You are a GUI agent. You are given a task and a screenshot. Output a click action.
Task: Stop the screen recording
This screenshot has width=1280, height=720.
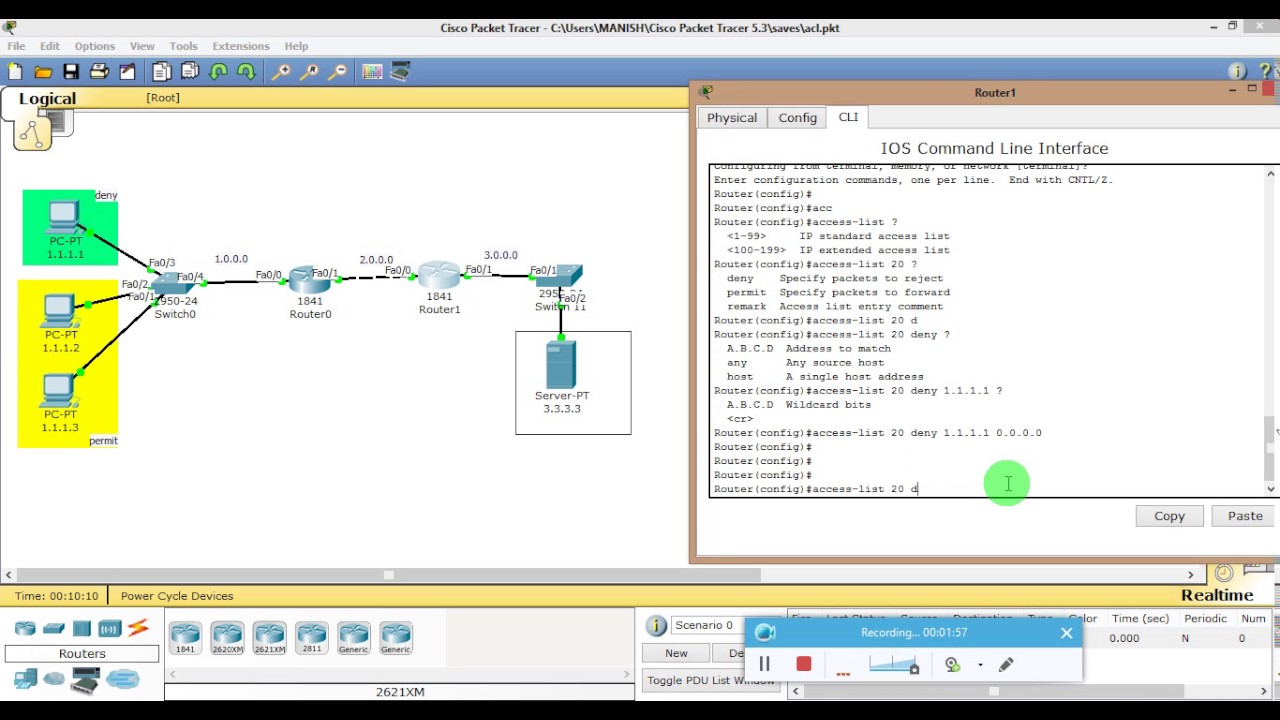pos(803,664)
